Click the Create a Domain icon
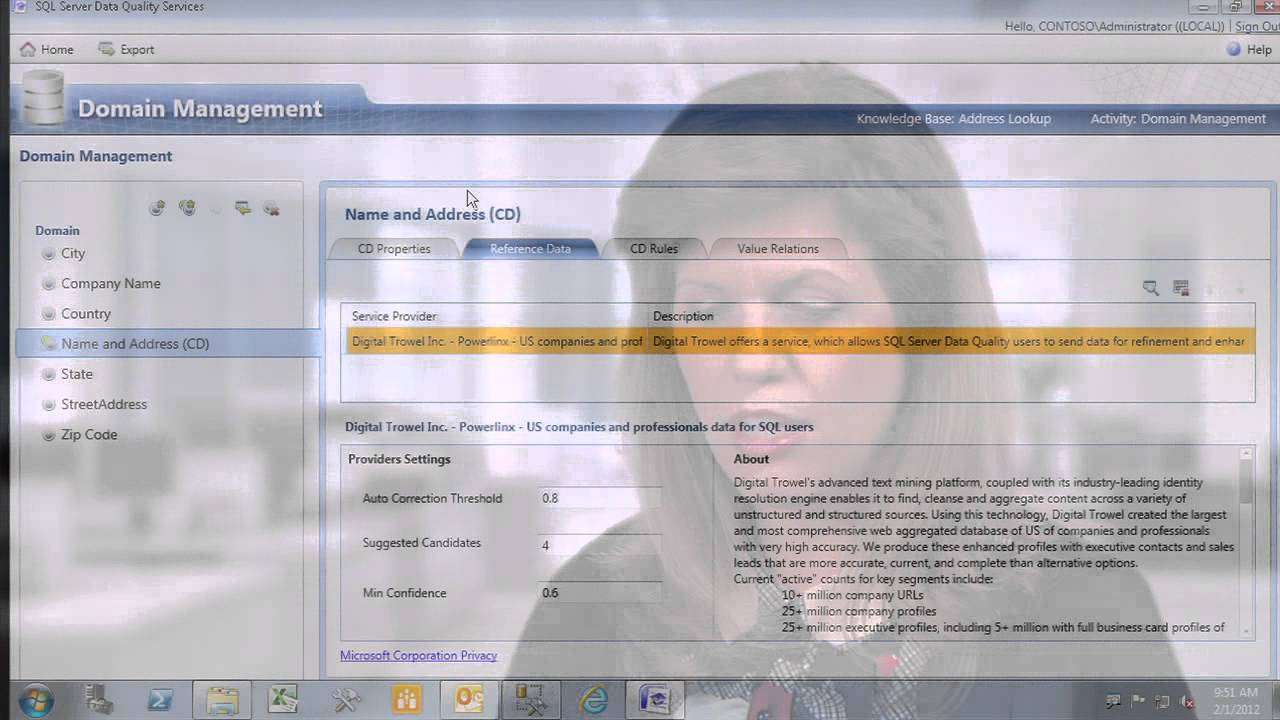The height and width of the screenshot is (720, 1280). pos(157,208)
